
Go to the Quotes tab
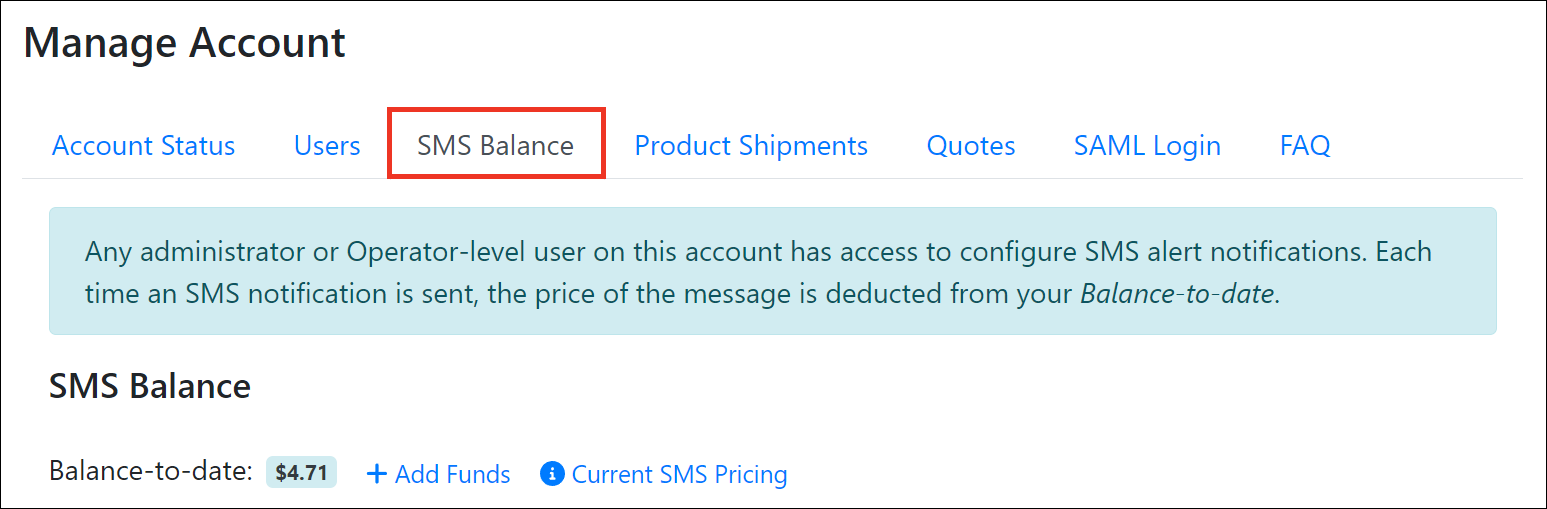971,146
